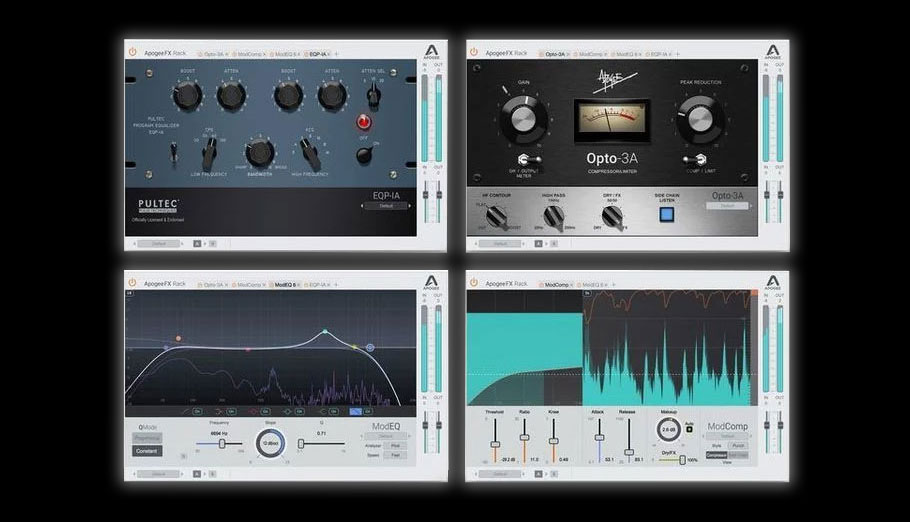Select ModComp tab in ModComp window
This screenshot has width=910, height=522.
(x=556, y=285)
